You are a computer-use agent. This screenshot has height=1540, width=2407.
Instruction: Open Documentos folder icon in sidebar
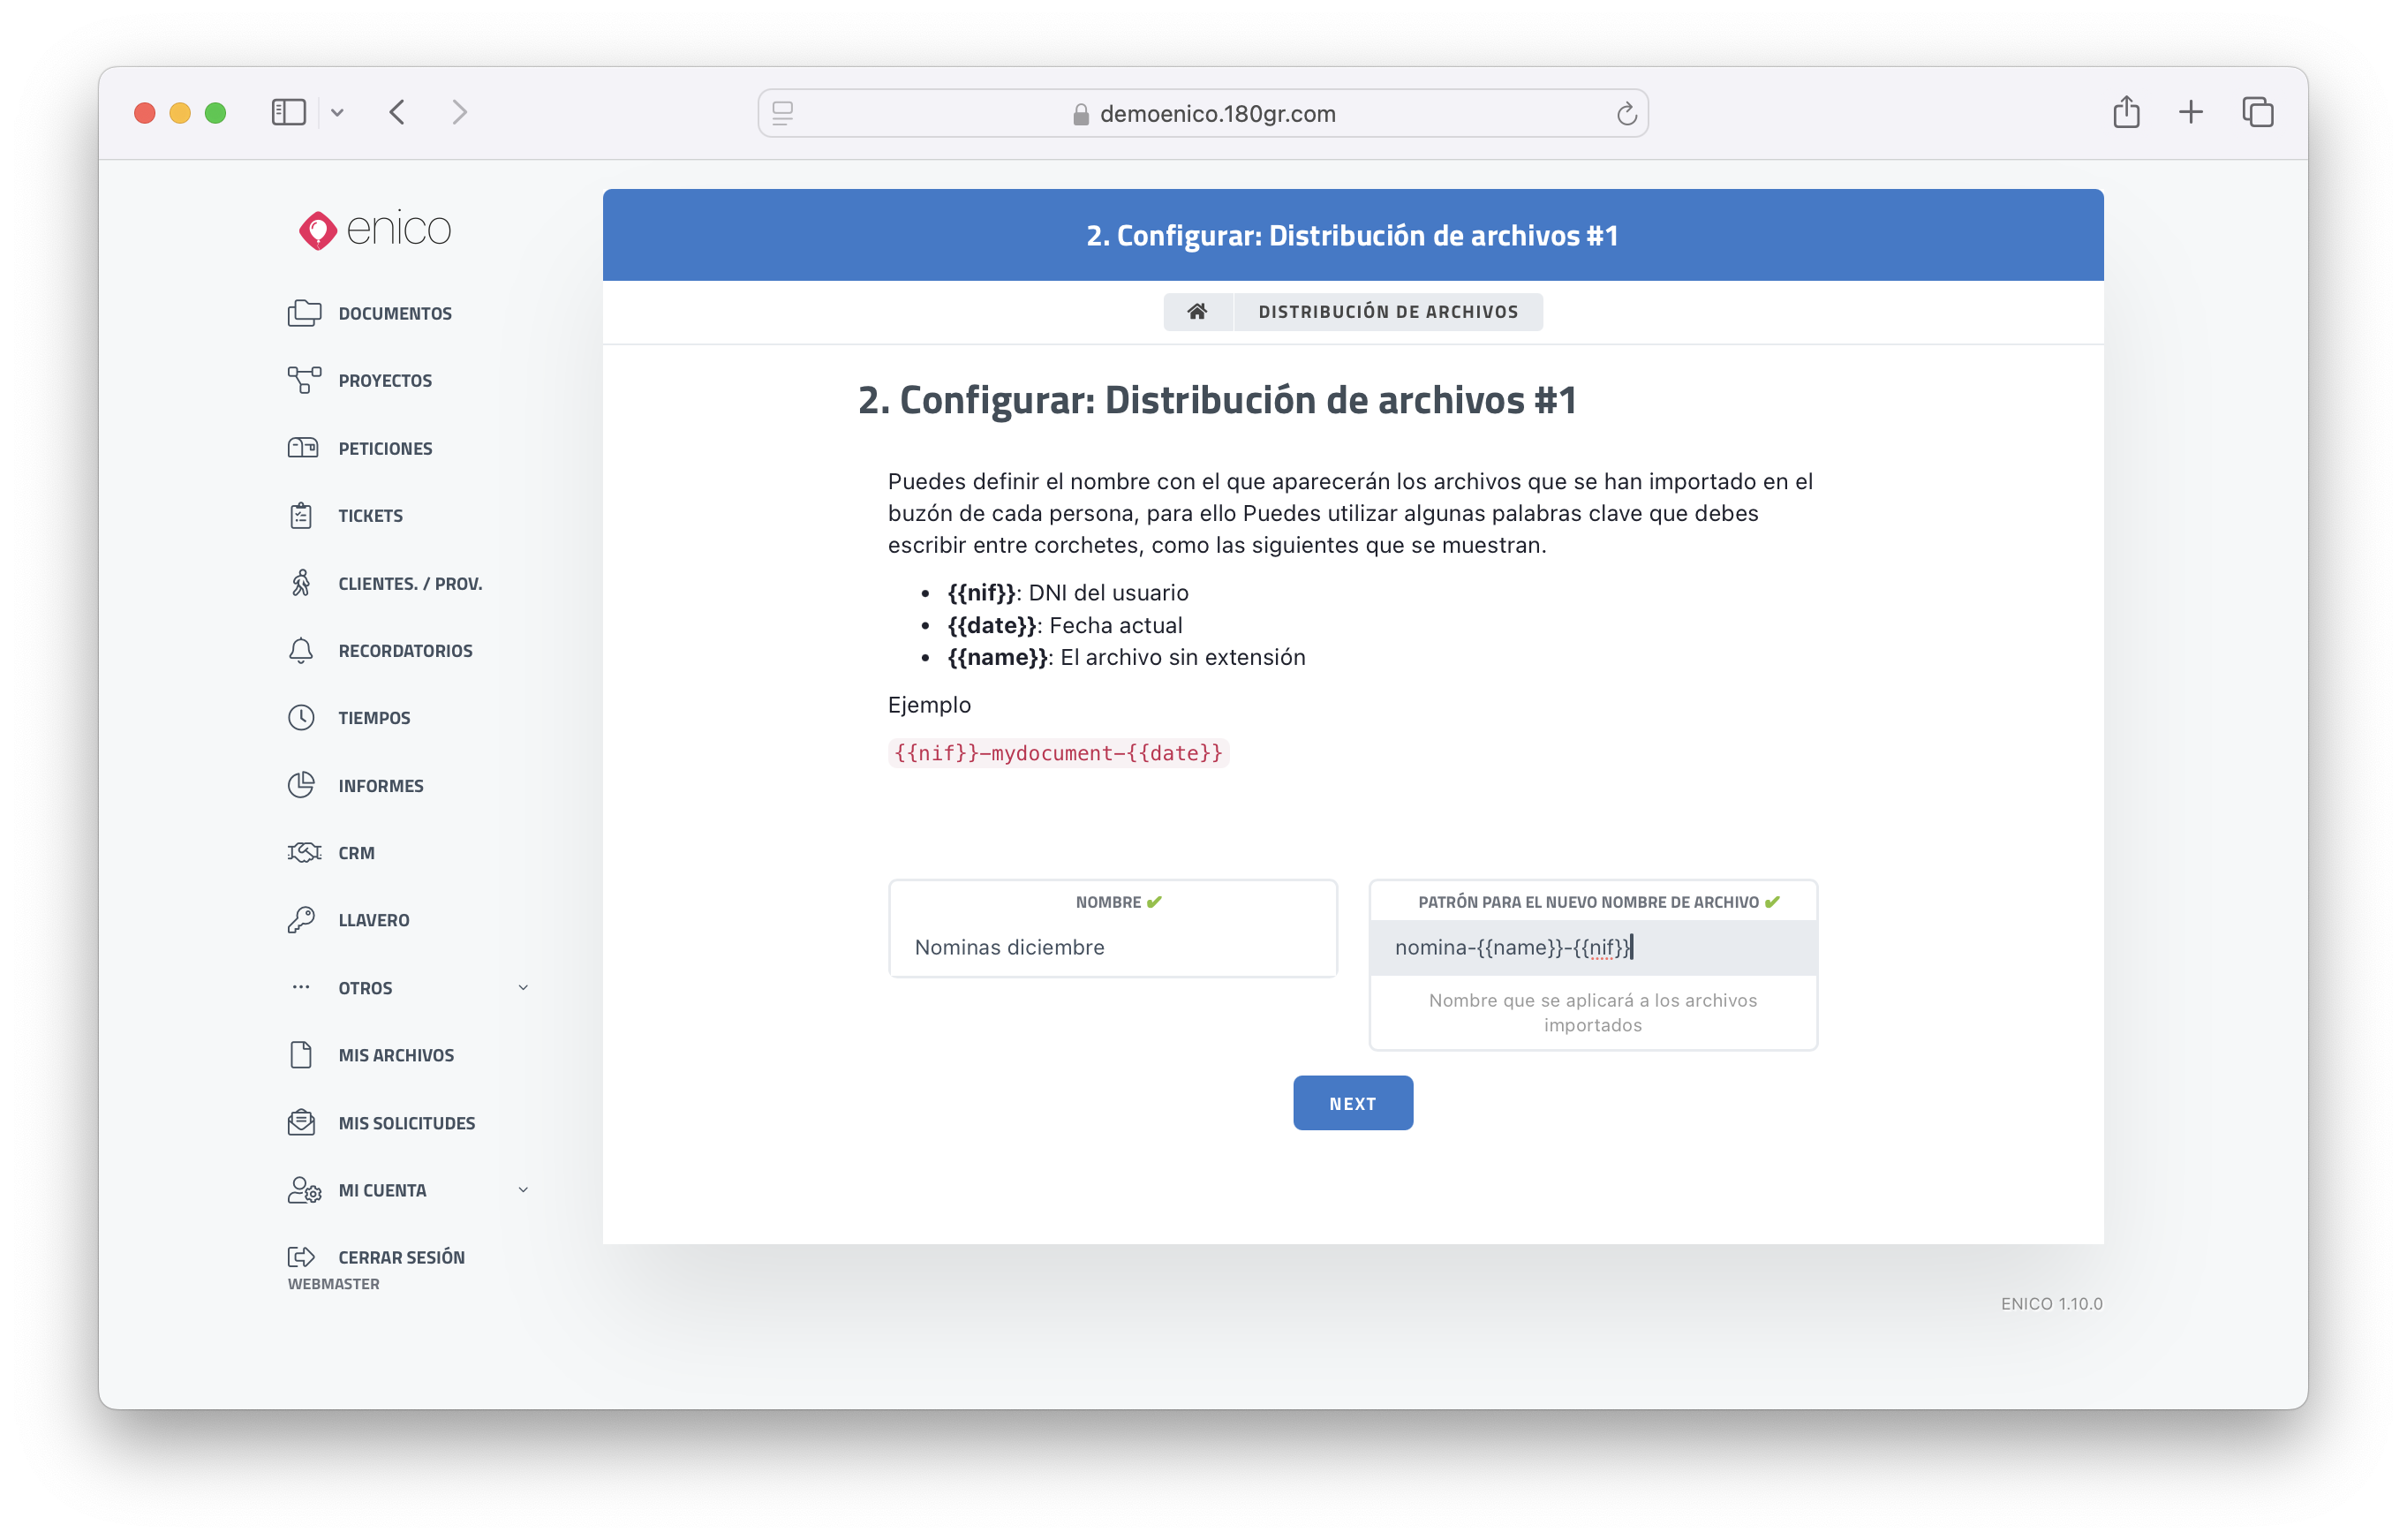[x=304, y=313]
